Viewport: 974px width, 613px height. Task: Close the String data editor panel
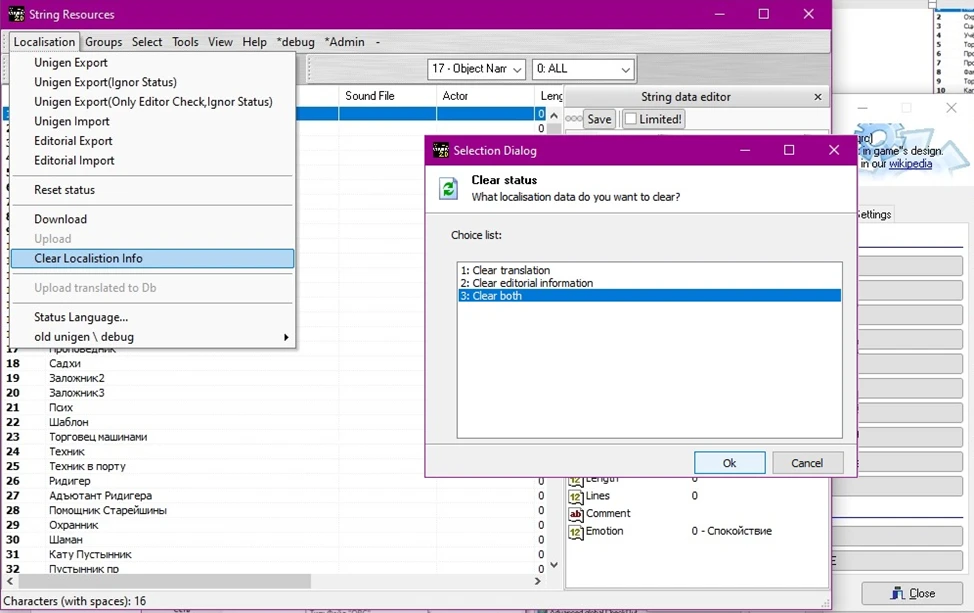coord(817,97)
